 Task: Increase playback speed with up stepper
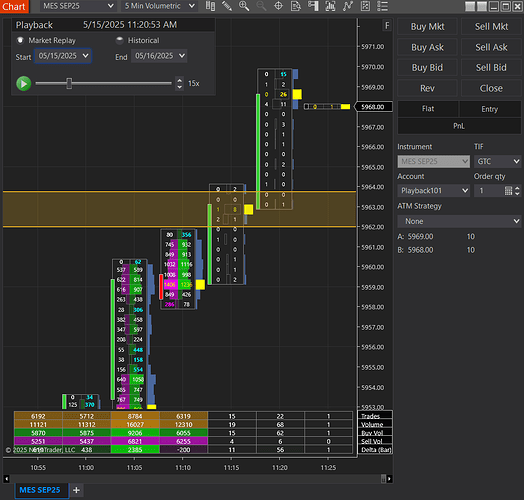(179, 80)
